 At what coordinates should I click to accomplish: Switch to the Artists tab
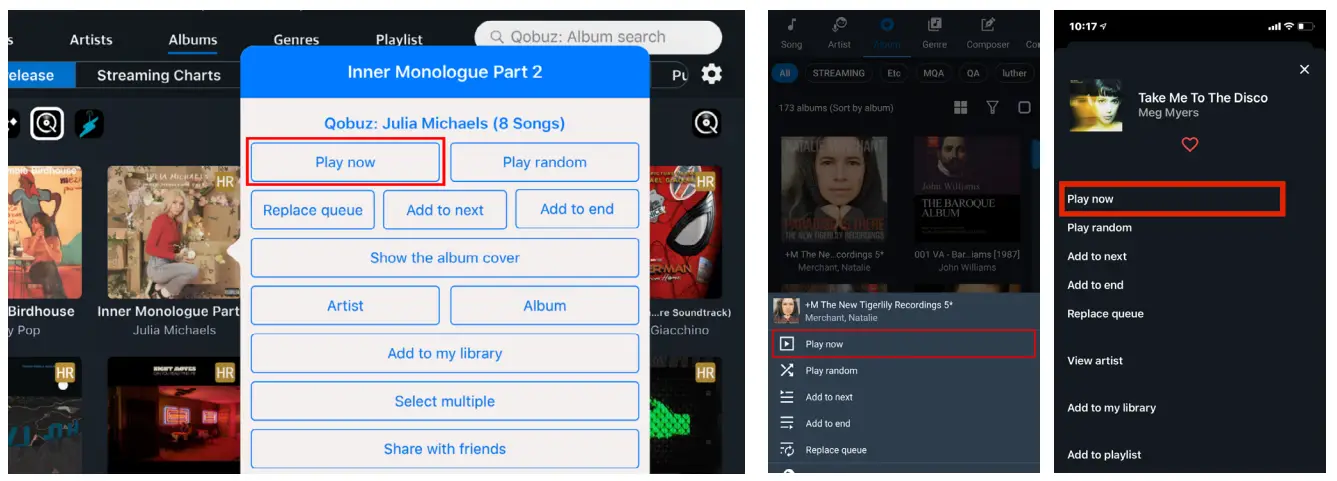pyautogui.click(x=91, y=40)
